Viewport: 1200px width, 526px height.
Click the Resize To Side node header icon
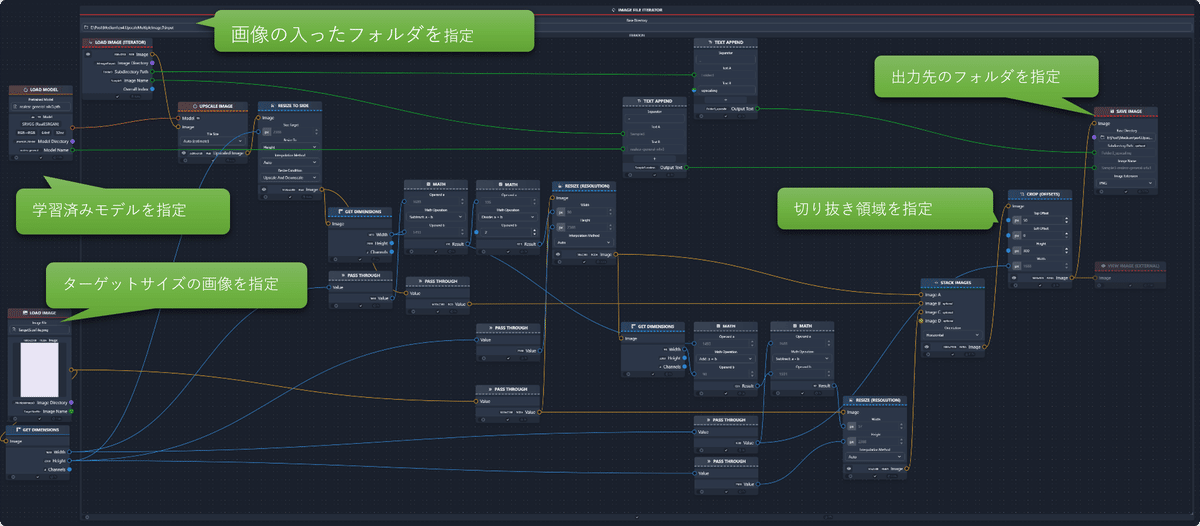click(x=272, y=106)
